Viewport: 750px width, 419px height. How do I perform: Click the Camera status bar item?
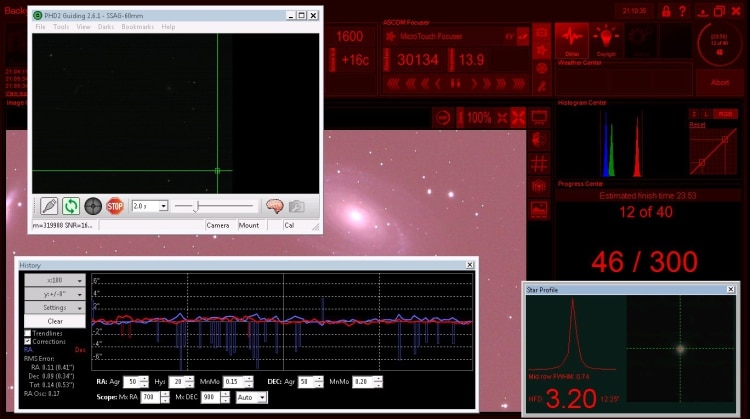218,225
